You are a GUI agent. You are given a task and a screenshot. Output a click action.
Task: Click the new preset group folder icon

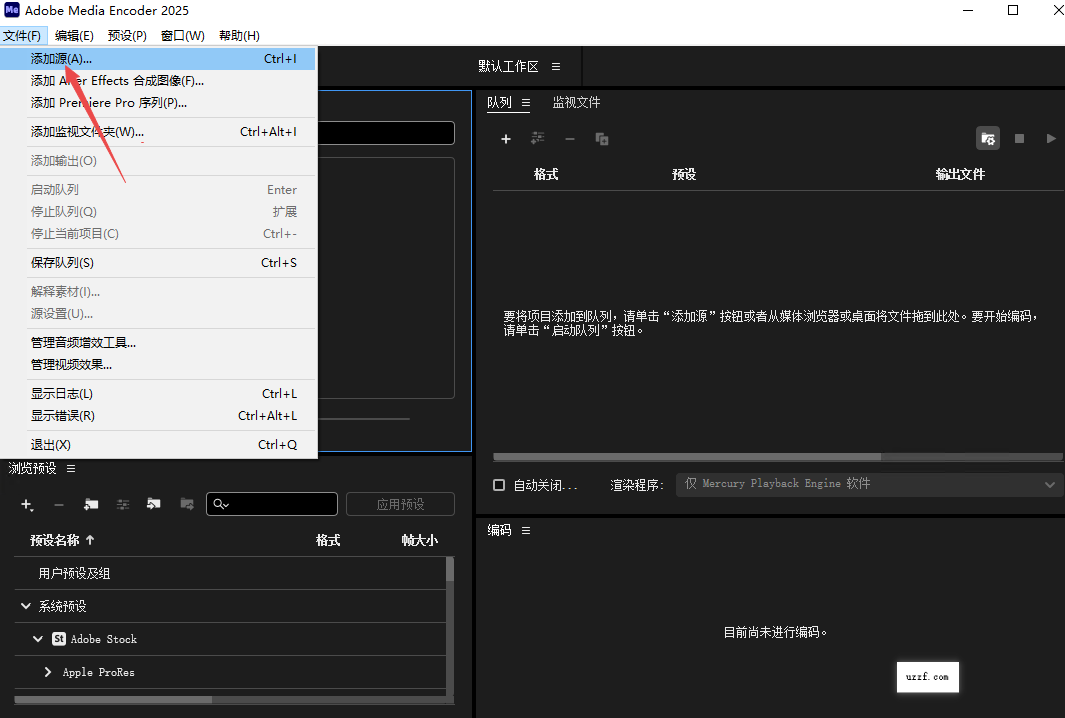[91, 505]
